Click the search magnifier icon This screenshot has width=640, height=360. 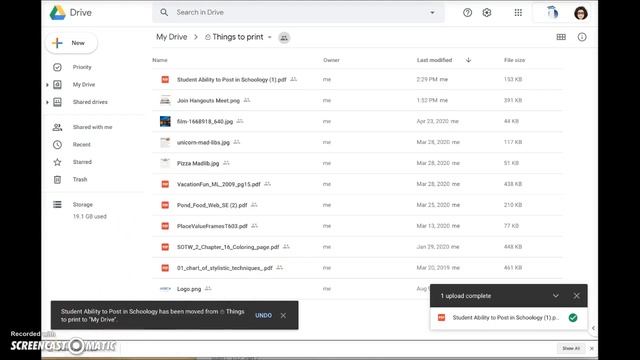[x=164, y=13]
